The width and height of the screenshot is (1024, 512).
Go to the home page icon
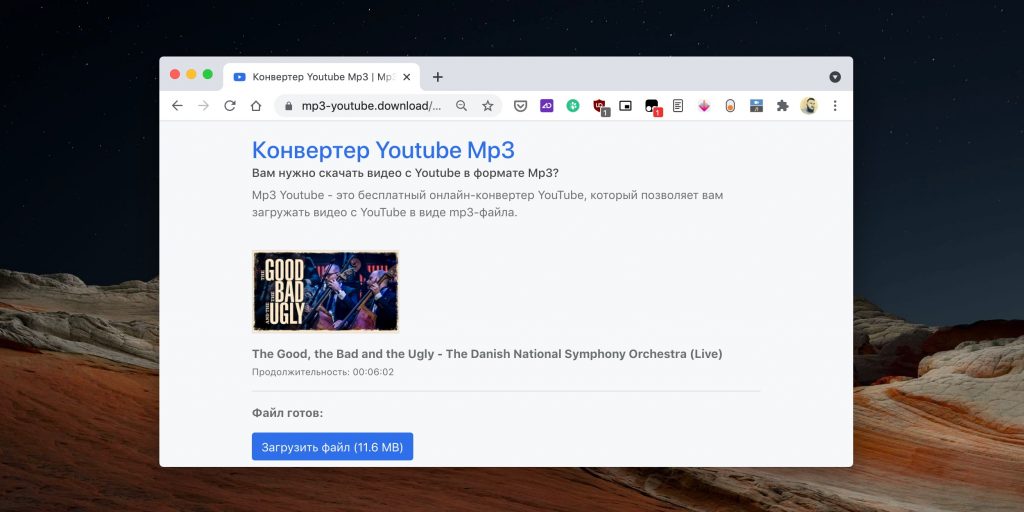click(x=256, y=106)
